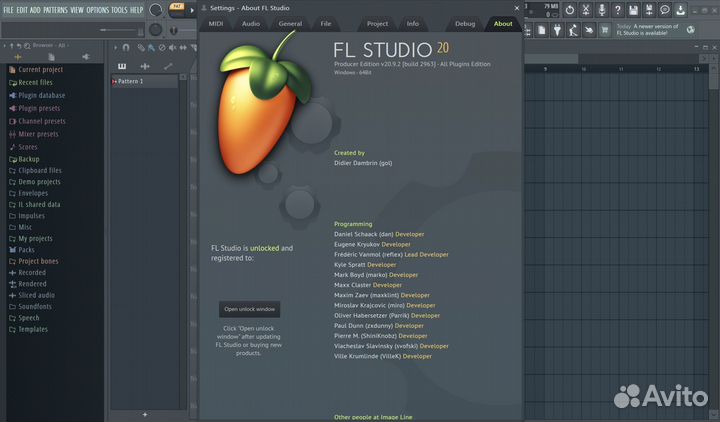Open the OPTIONS menu
The width and height of the screenshot is (720, 422).
97,10
